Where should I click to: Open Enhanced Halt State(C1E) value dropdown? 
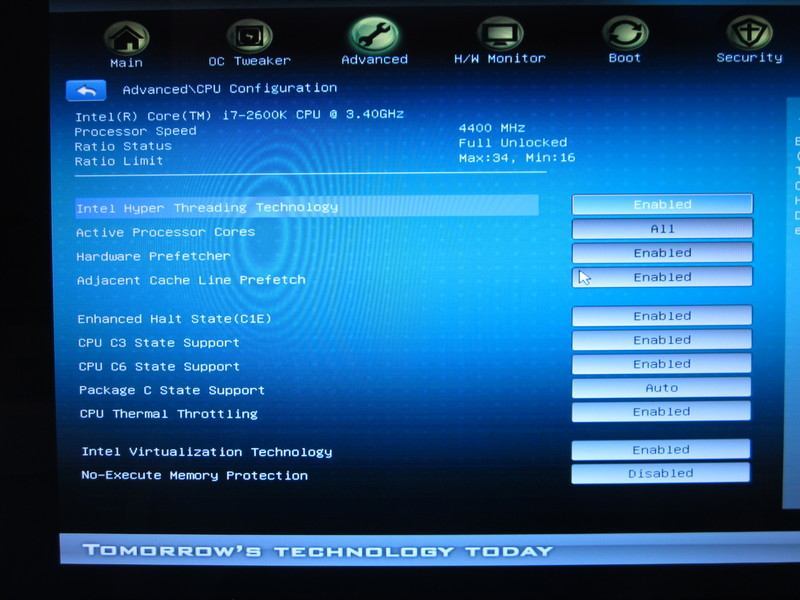pos(662,316)
